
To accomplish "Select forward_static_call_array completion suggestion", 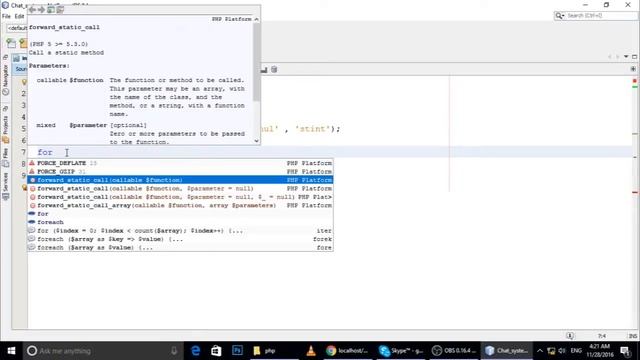I will 180,205.
